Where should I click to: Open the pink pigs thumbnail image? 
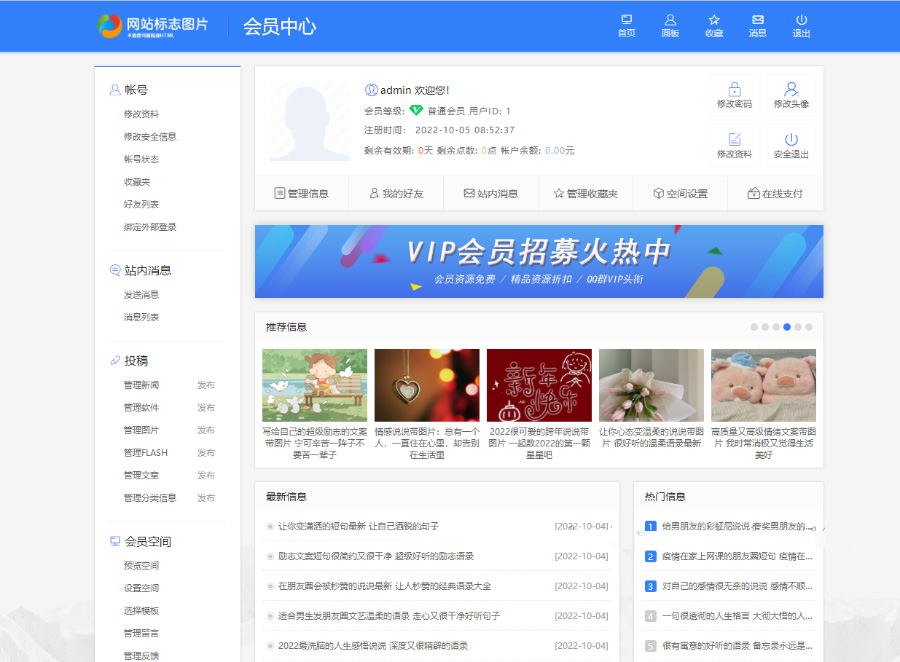pyautogui.click(x=763, y=385)
